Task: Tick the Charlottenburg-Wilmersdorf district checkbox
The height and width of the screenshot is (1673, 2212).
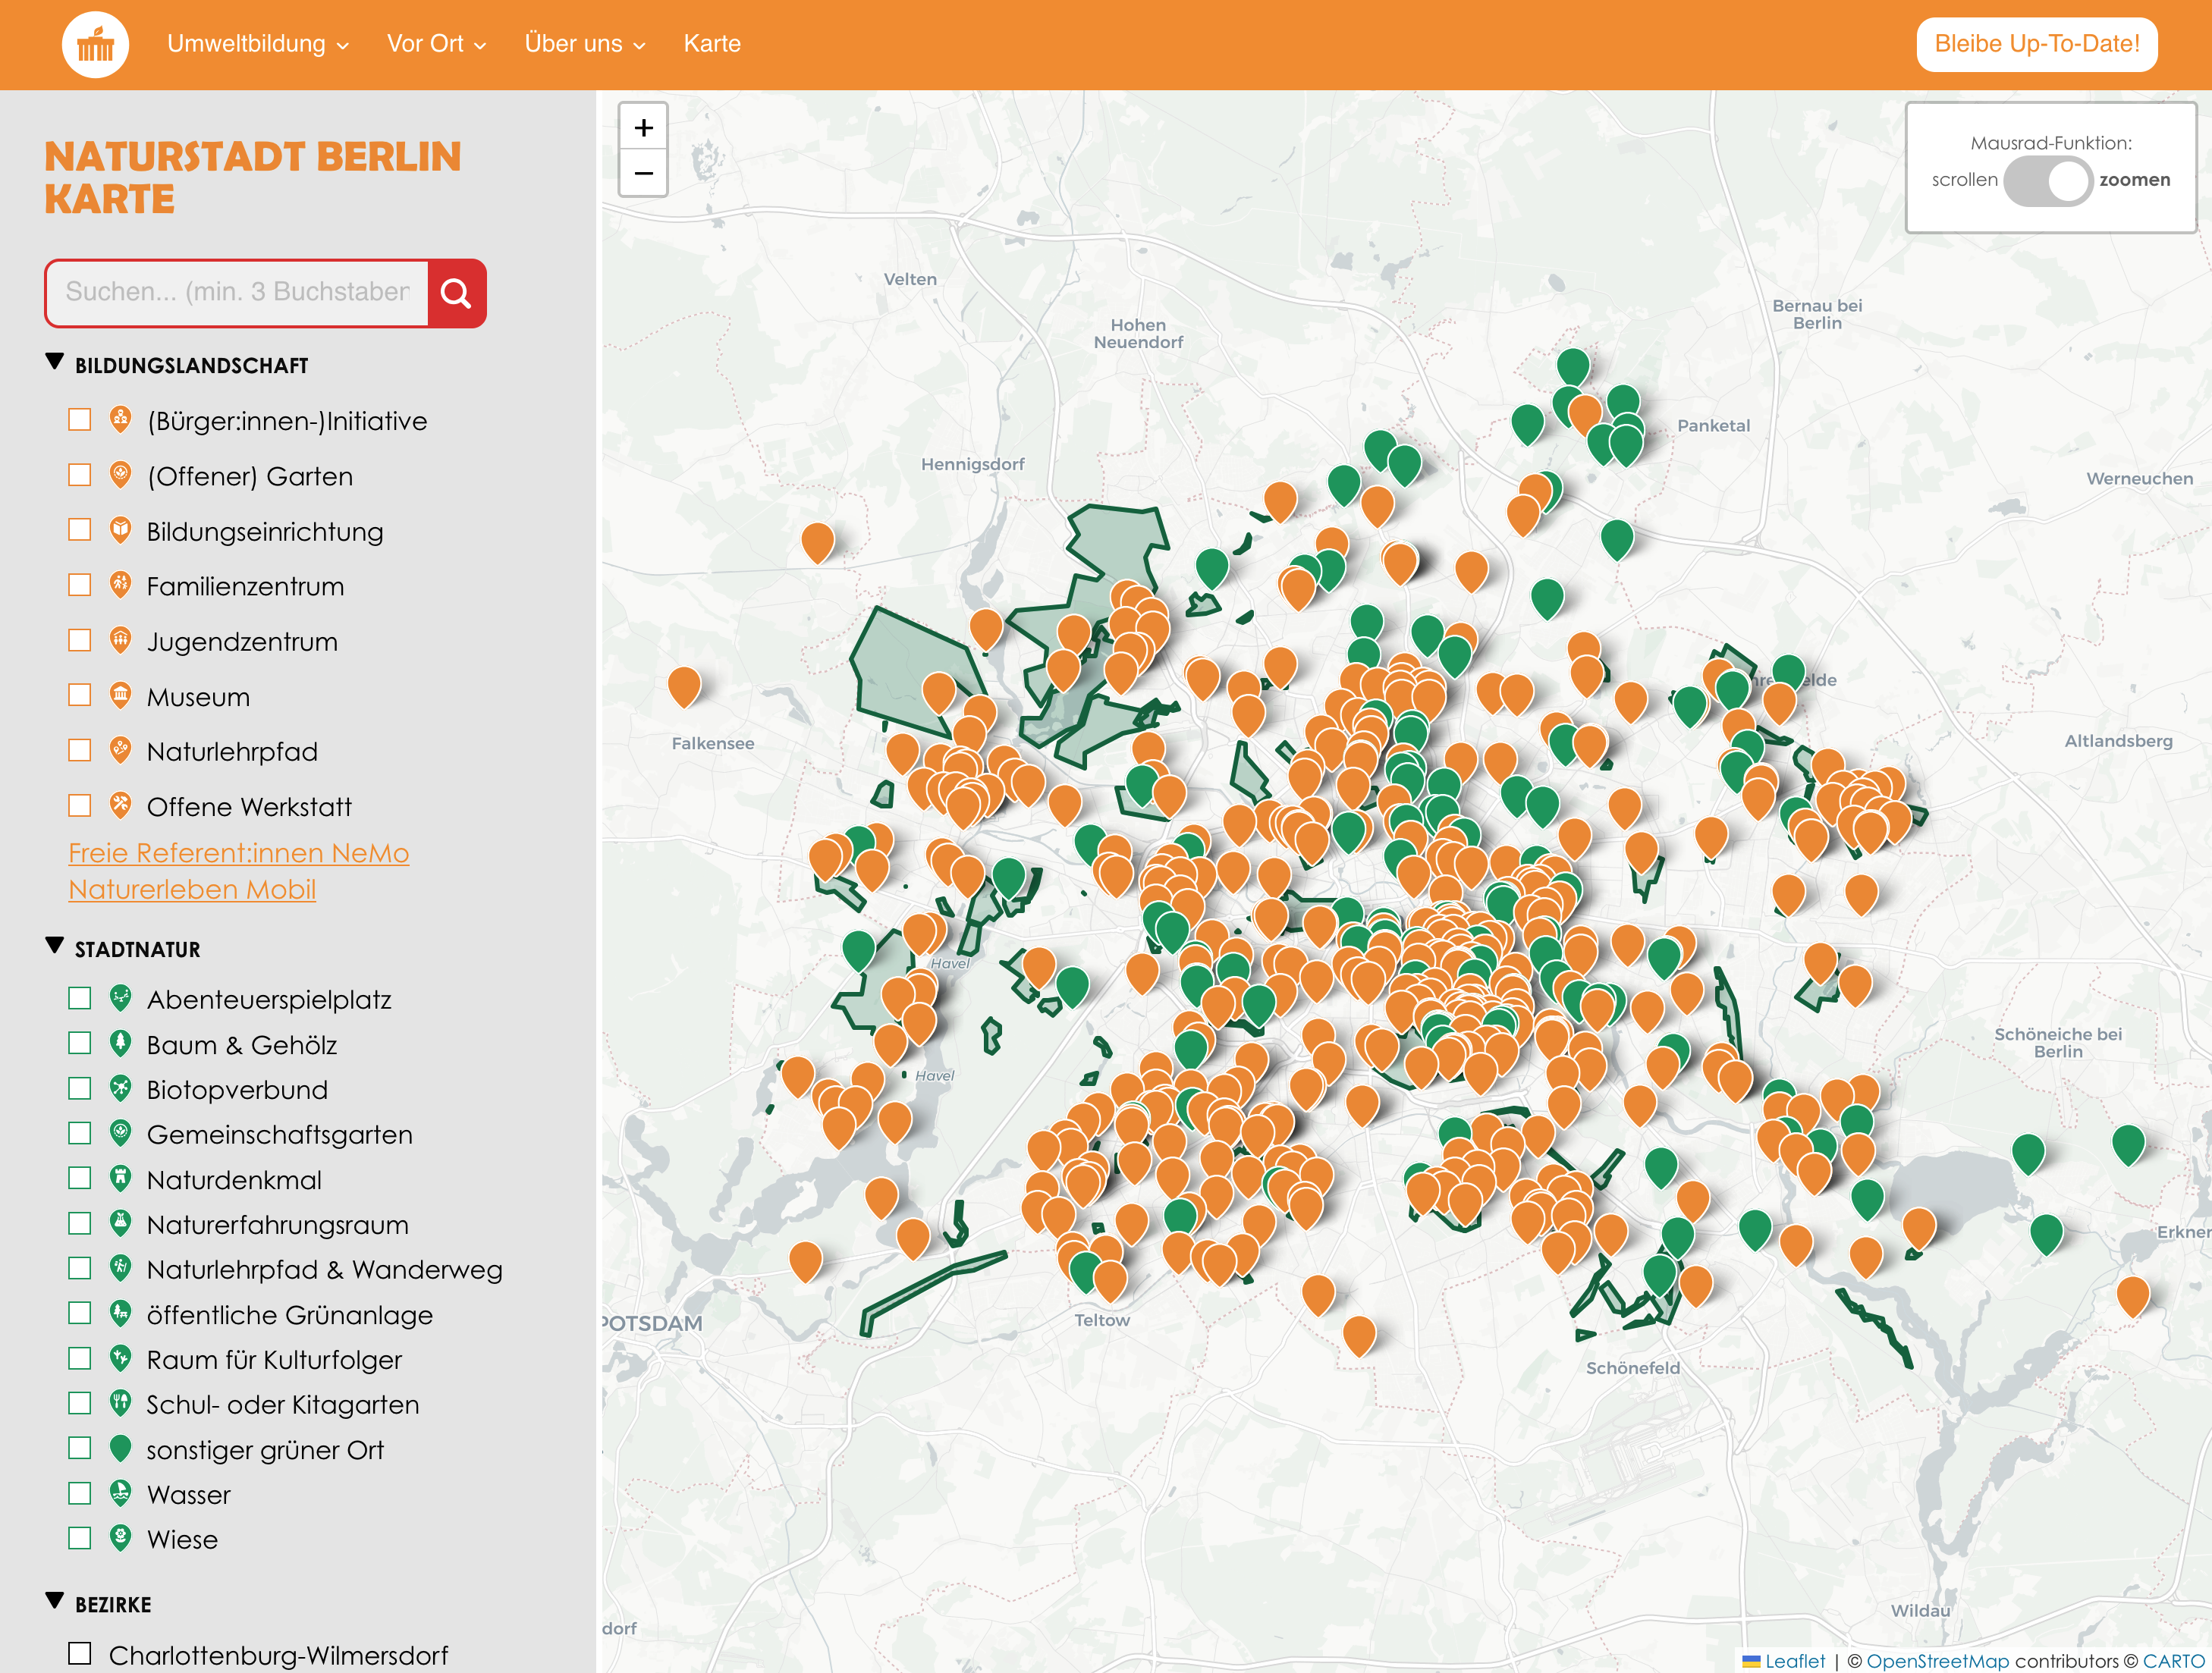Action: (80, 1653)
